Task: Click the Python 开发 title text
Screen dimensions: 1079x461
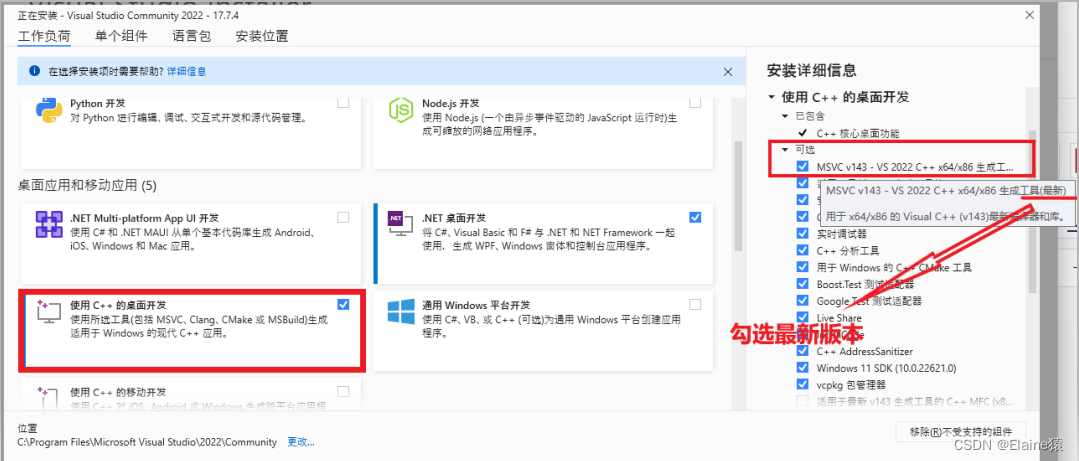Action: [x=98, y=103]
